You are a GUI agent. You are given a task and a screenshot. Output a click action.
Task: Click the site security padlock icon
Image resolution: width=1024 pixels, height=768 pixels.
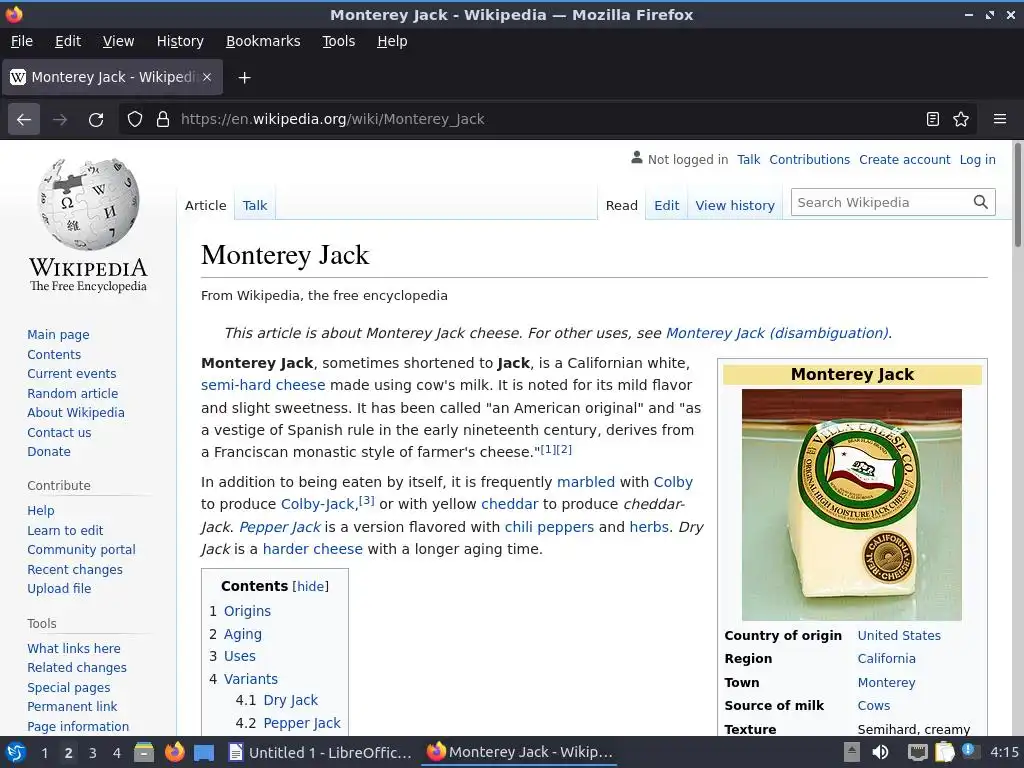(x=163, y=120)
